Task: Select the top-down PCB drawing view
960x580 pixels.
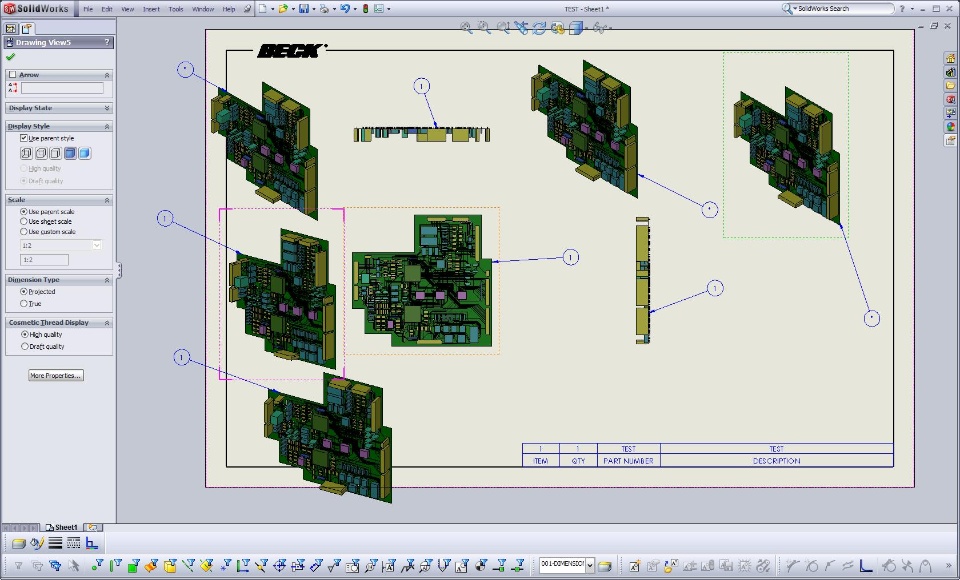Action: point(422,281)
